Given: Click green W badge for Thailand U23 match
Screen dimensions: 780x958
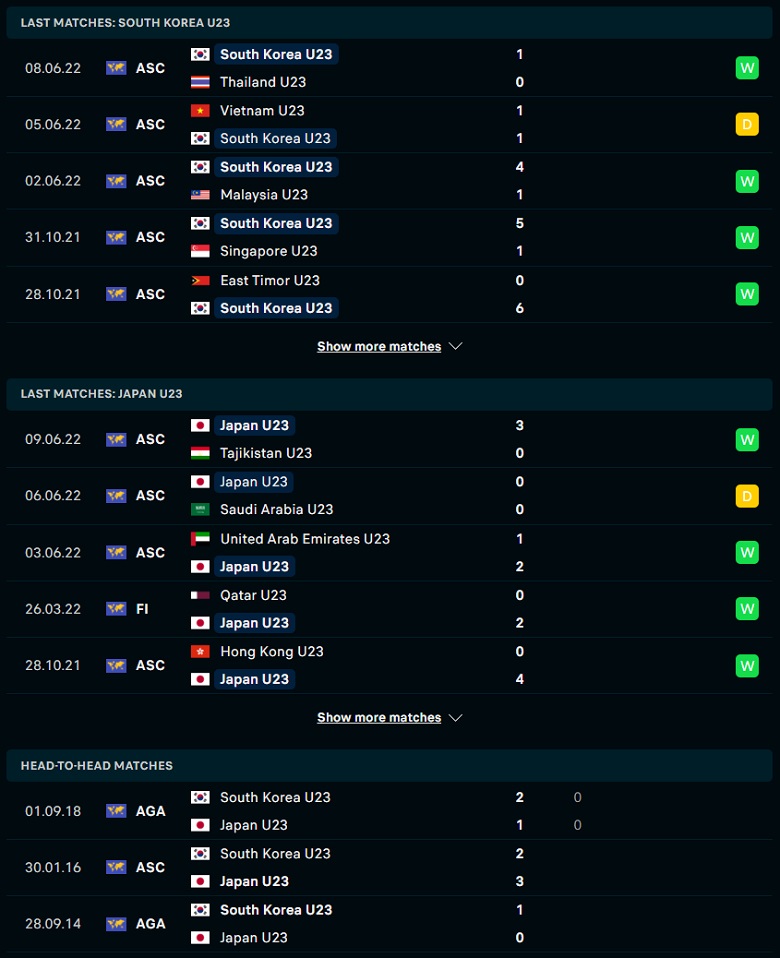Looking at the screenshot, I should click(747, 68).
